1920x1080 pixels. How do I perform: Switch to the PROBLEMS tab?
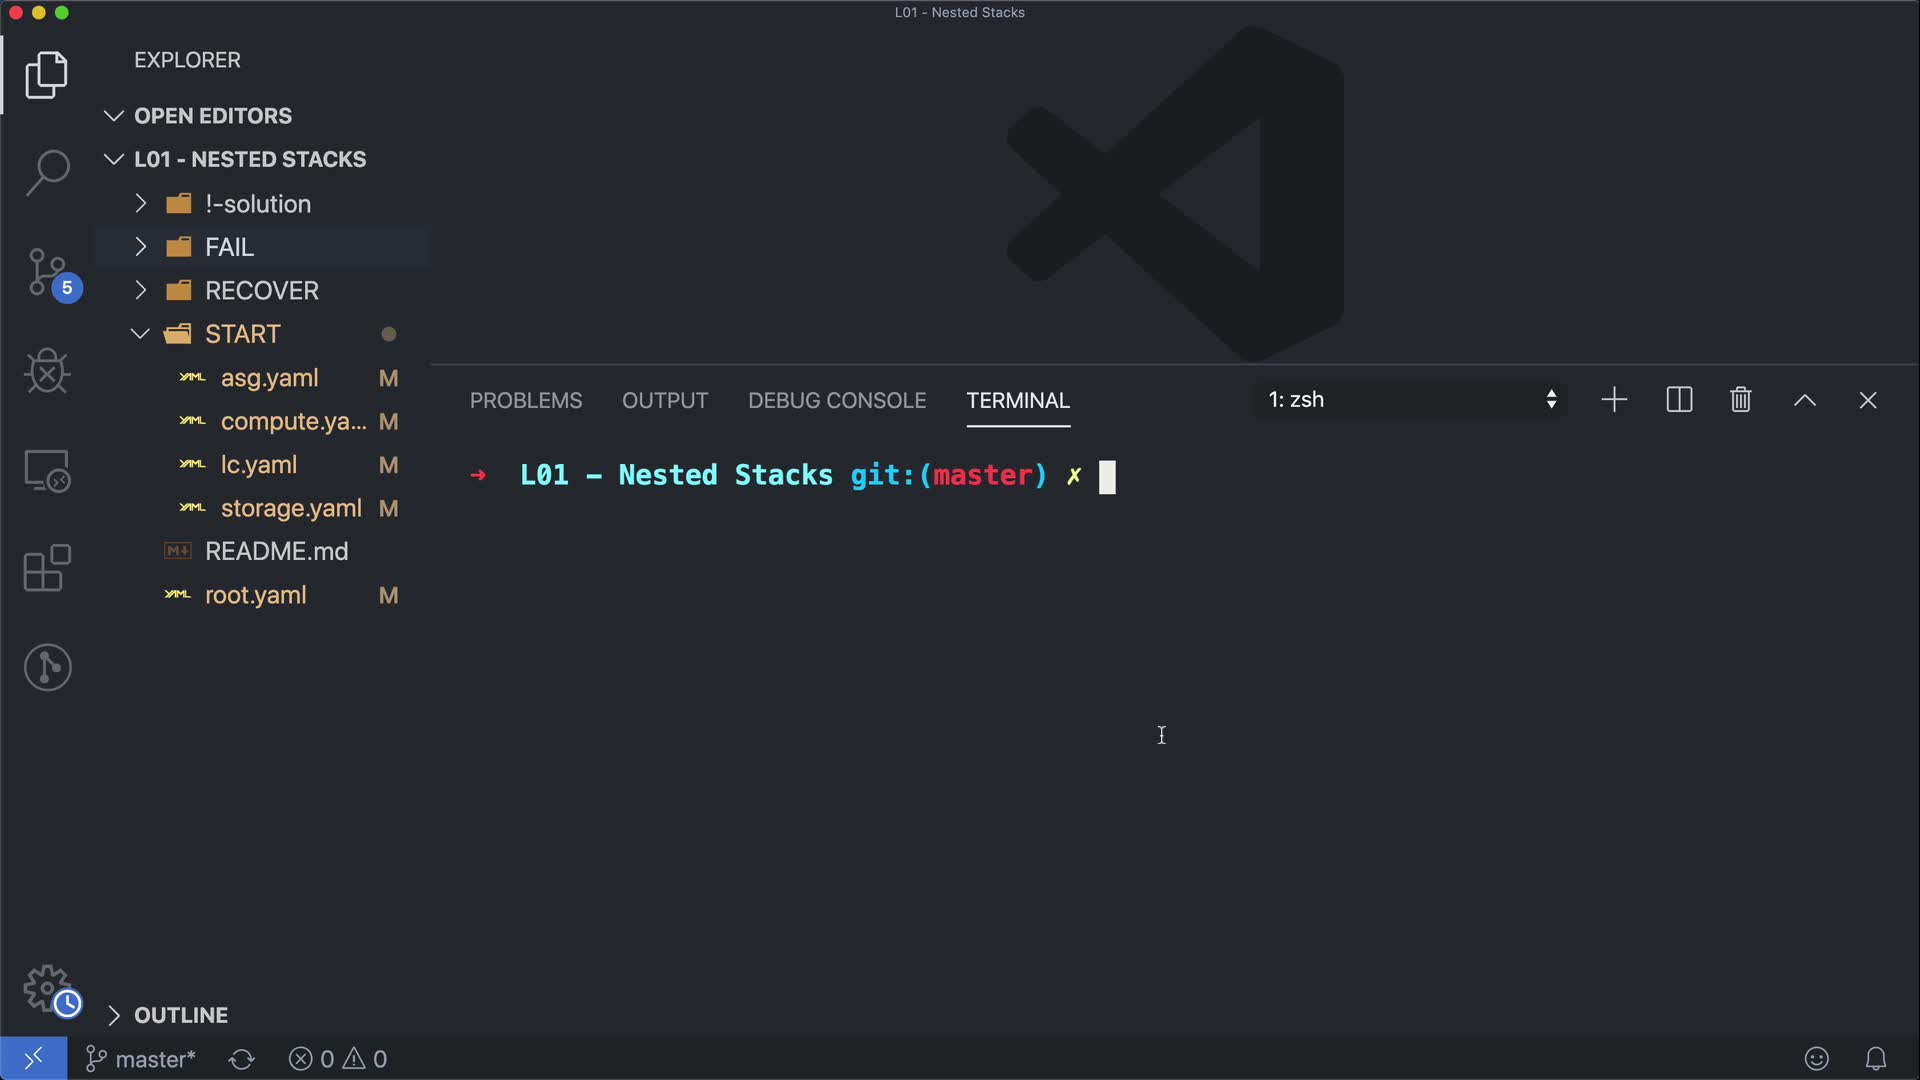(x=525, y=400)
